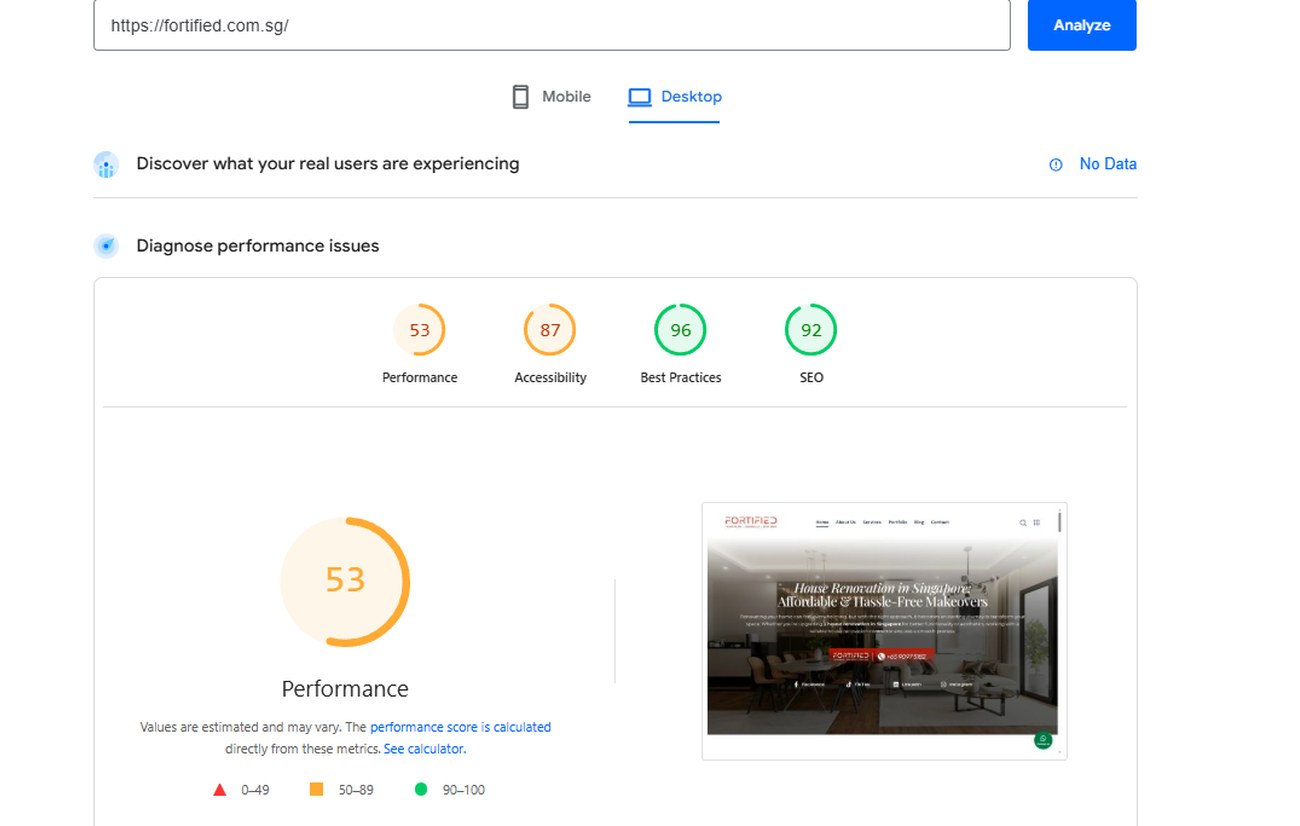This screenshot has height=826, width=1300.
Task: Jump to SEO score gauge 92
Action: (811, 330)
